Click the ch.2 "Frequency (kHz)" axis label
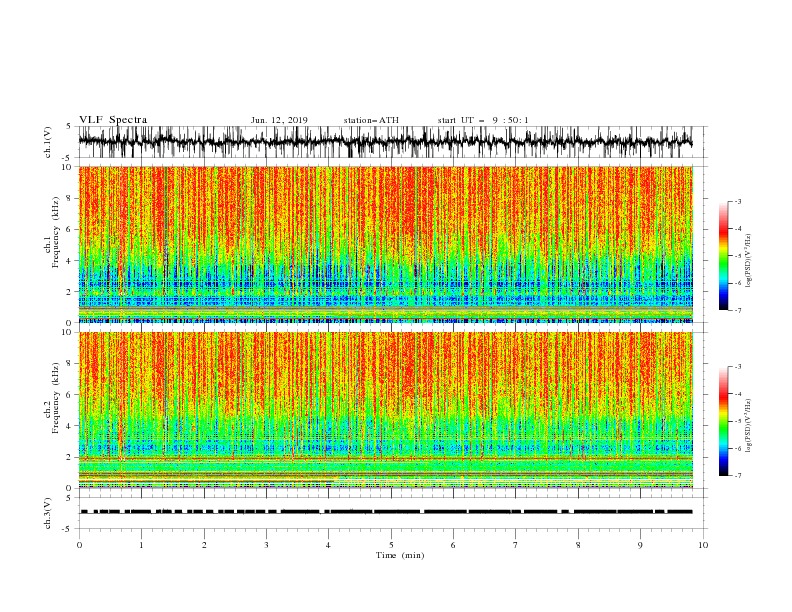This screenshot has width=792, height=612. point(56,398)
